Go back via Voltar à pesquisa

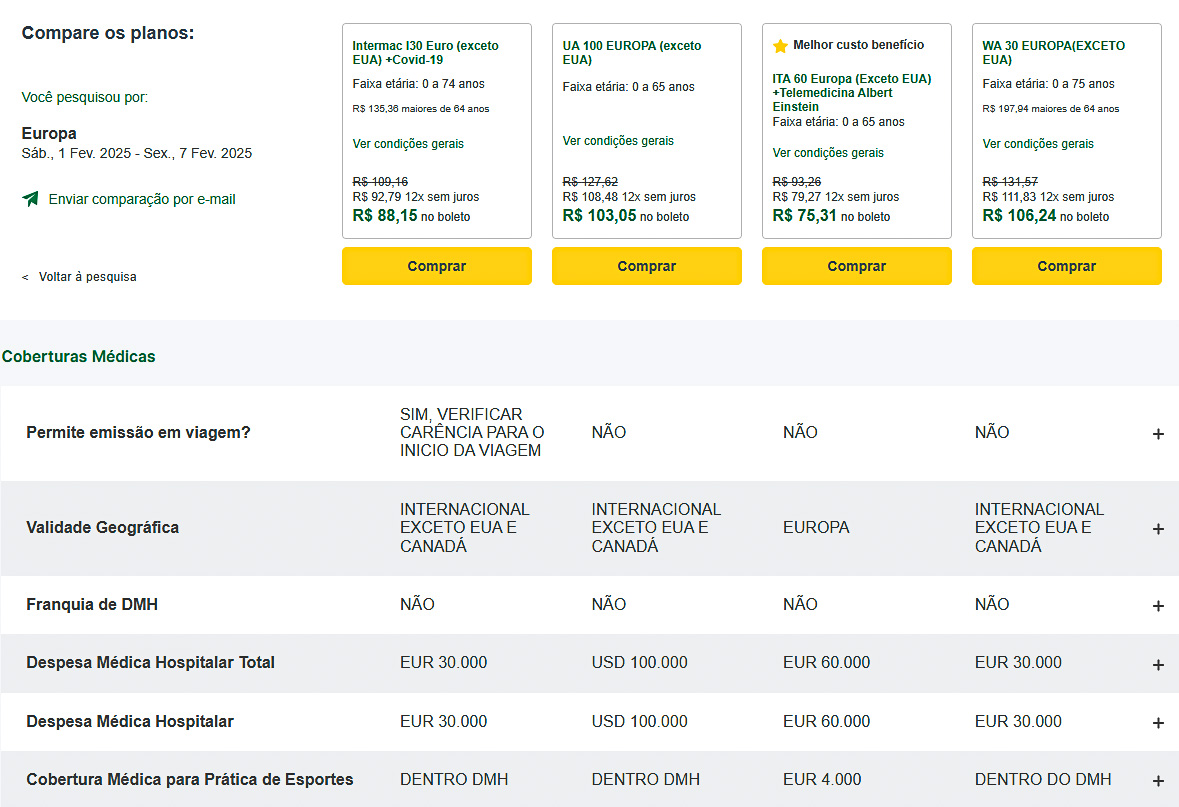pyautogui.click(x=87, y=277)
